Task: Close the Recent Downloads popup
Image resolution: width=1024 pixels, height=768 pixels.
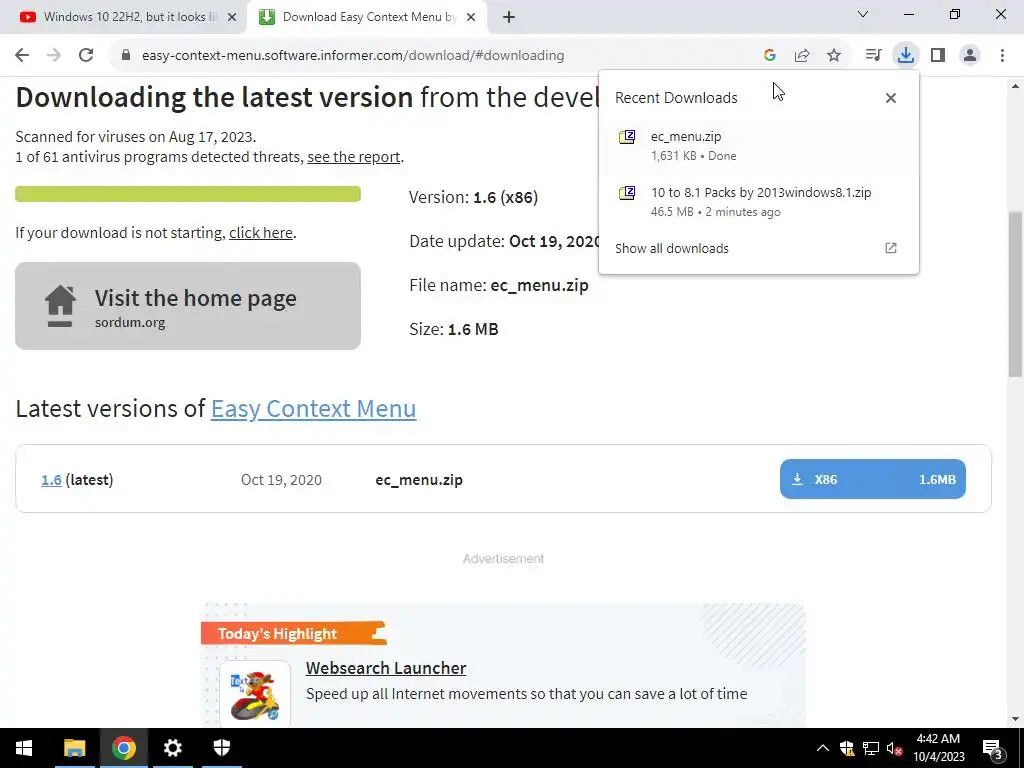Action: (891, 98)
